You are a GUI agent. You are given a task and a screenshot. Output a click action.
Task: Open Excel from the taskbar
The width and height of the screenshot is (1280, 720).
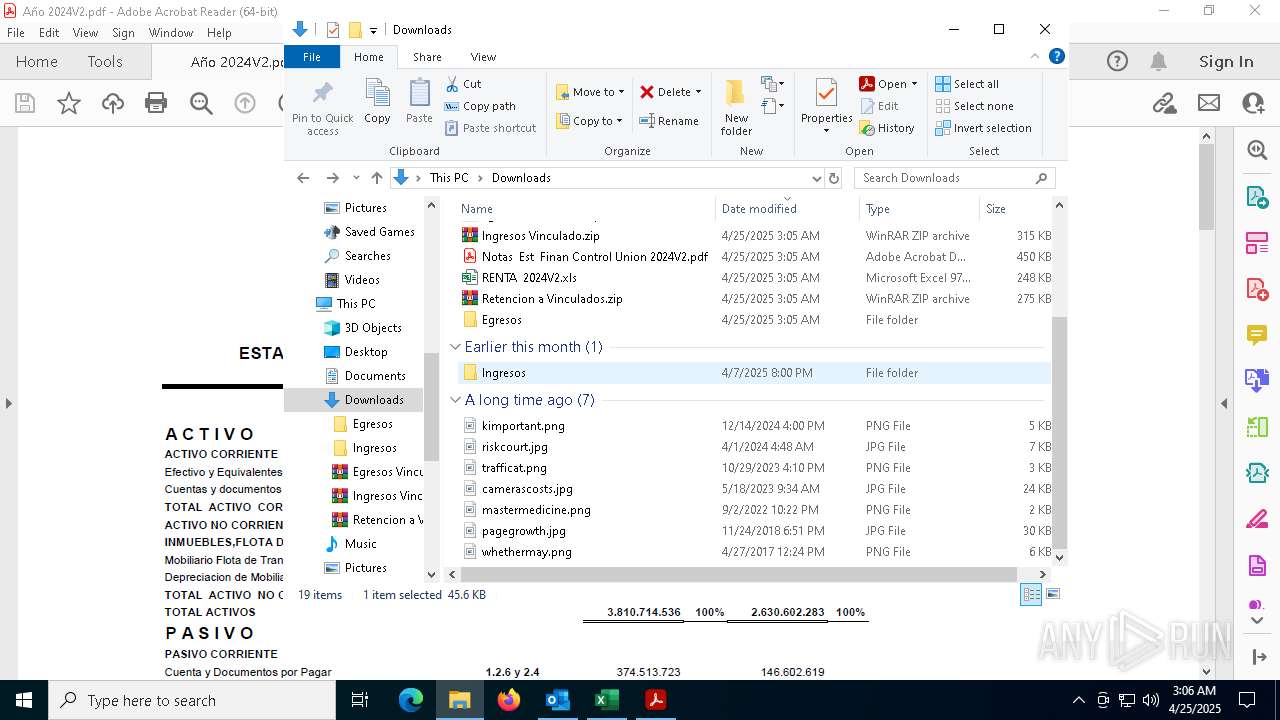click(606, 700)
